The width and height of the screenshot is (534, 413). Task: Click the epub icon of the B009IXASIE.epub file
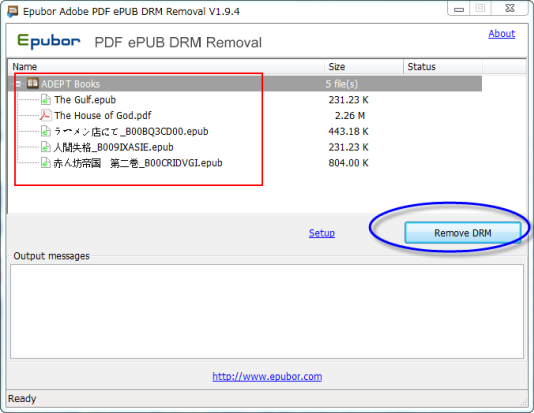point(46,147)
